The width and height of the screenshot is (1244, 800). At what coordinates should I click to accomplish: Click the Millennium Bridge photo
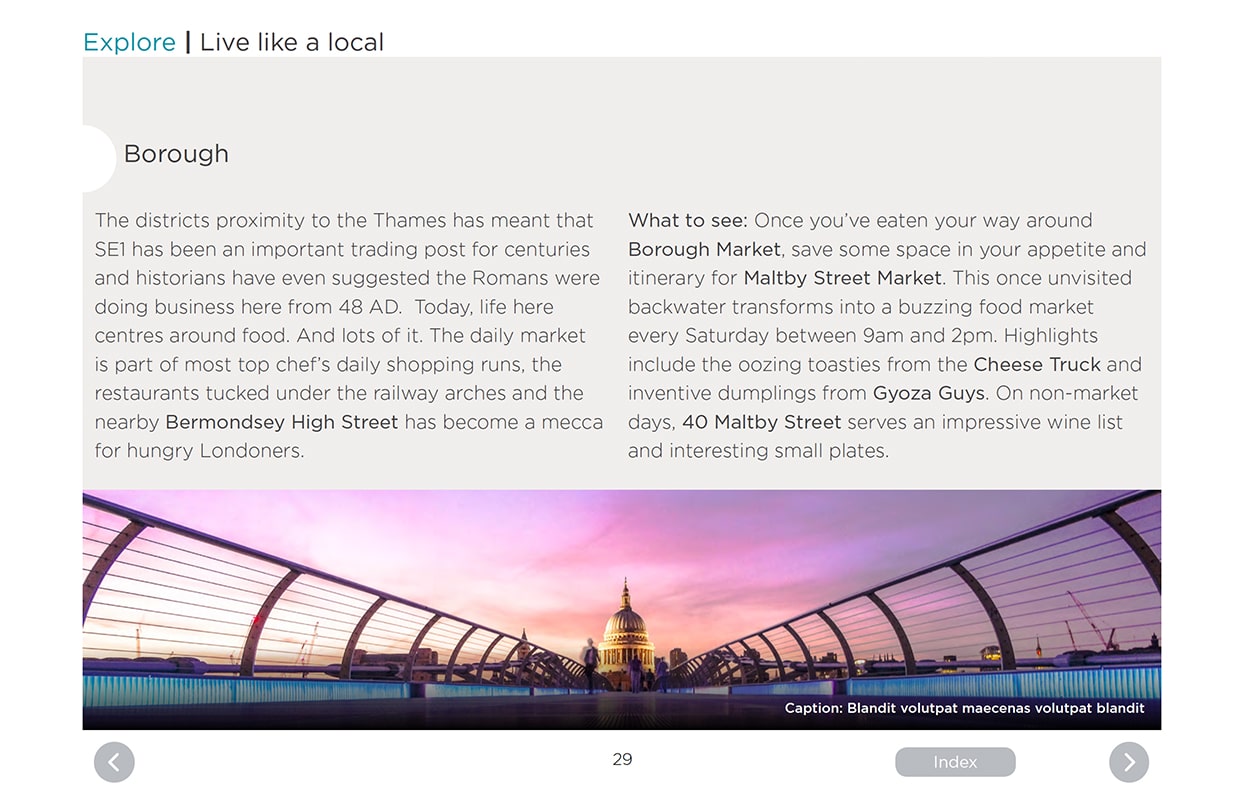coord(622,609)
